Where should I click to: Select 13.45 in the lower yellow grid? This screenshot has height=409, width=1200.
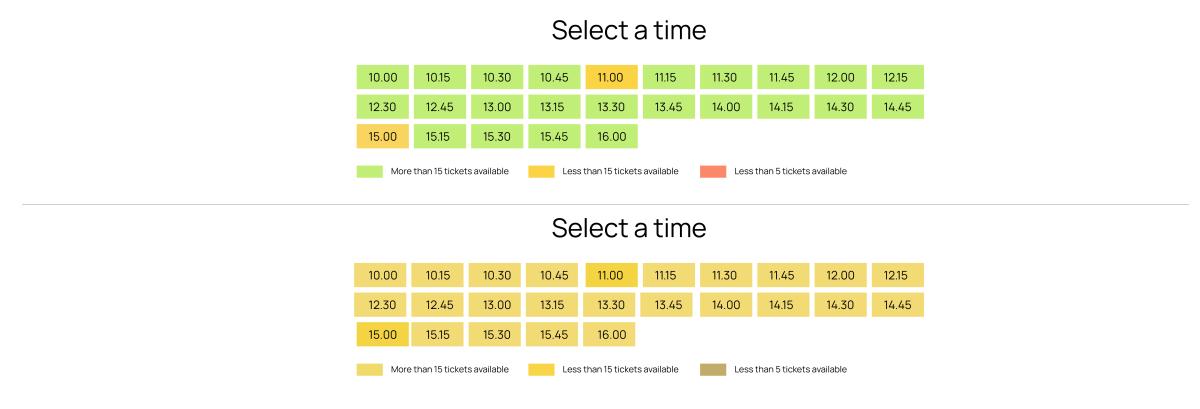(x=667, y=305)
